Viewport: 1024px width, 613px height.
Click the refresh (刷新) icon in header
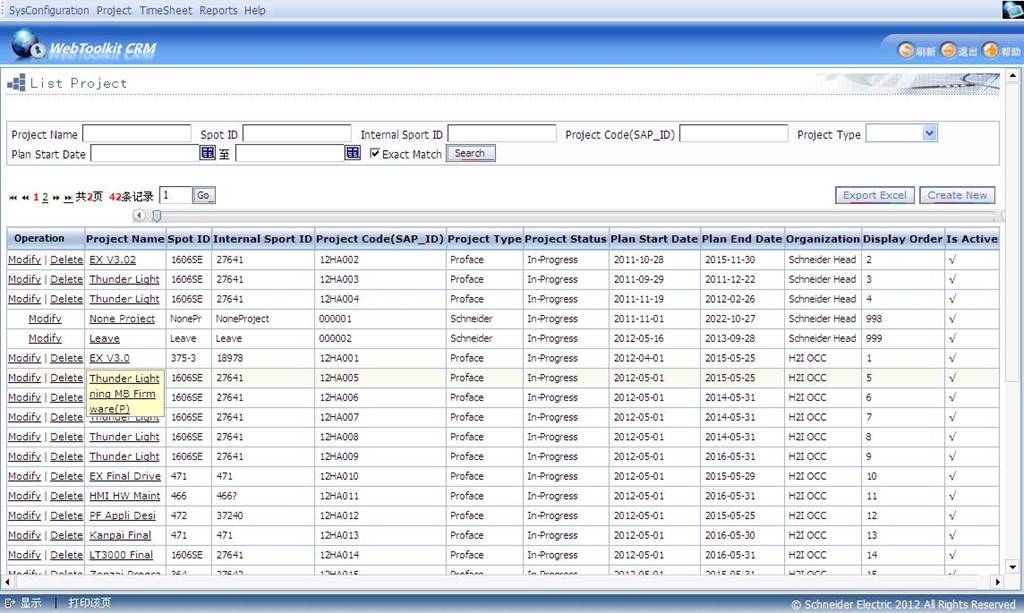click(906, 50)
